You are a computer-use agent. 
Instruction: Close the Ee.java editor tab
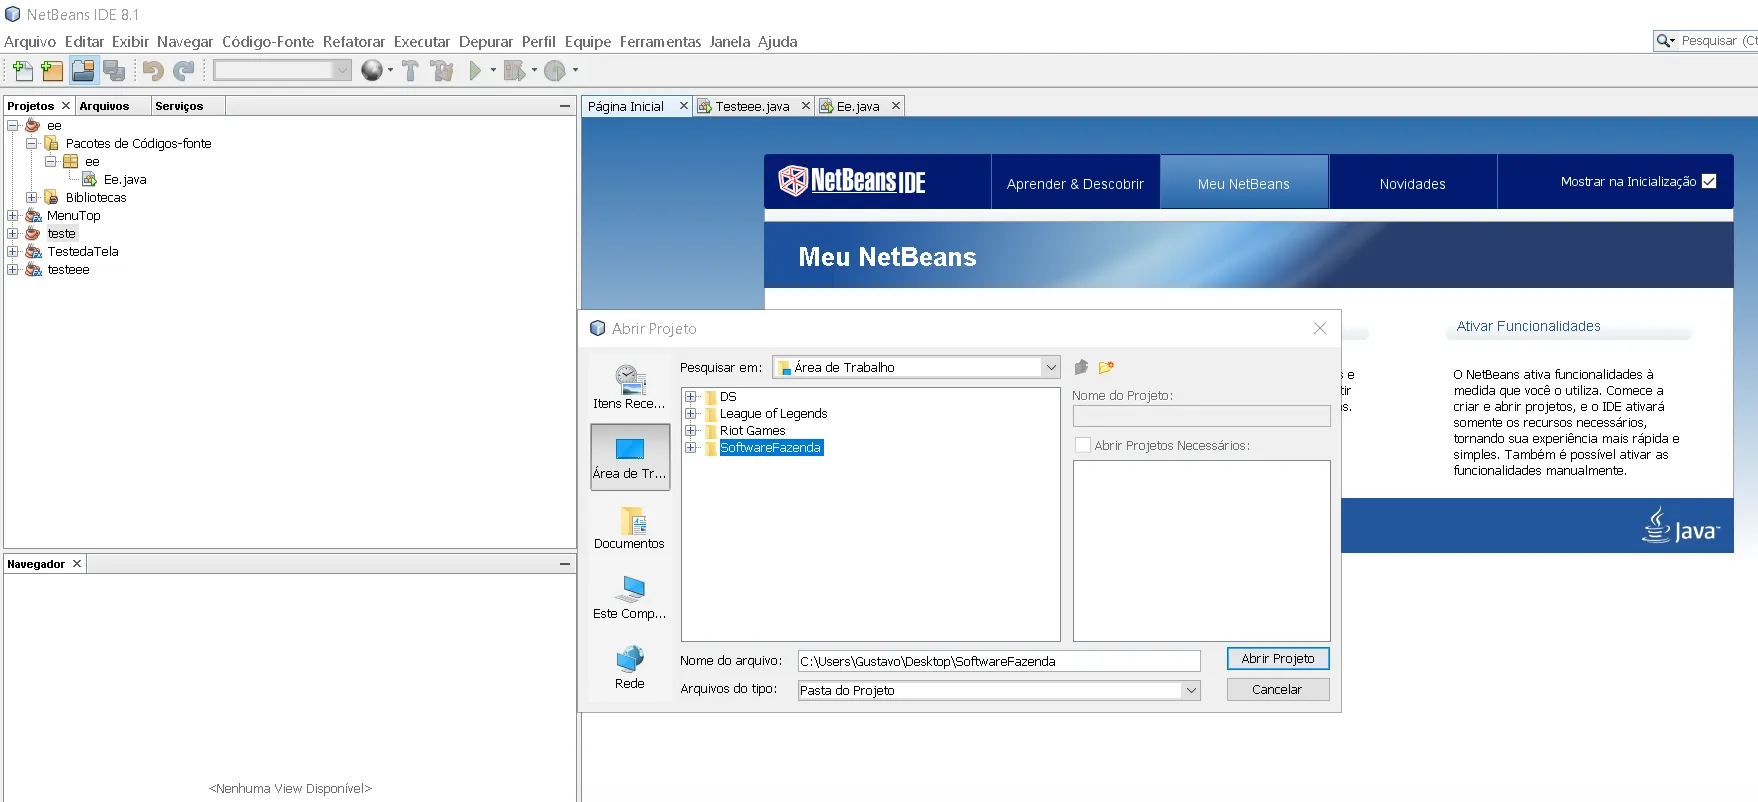pyautogui.click(x=896, y=106)
